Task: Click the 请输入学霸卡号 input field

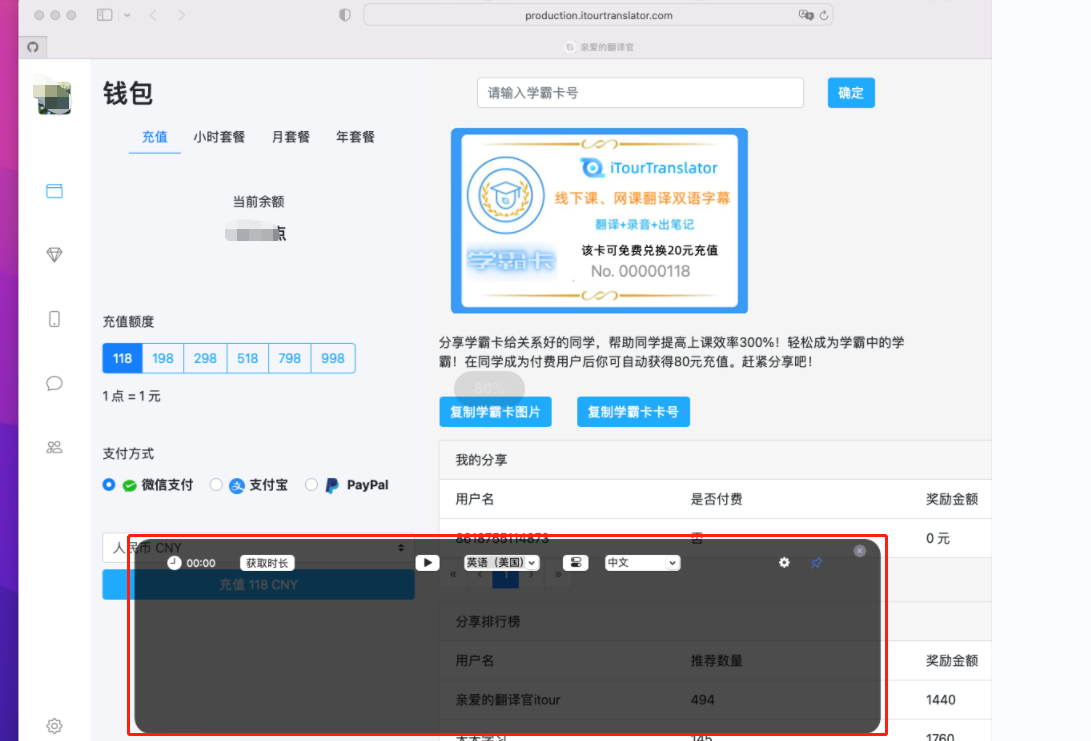Action: coord(640,93)
